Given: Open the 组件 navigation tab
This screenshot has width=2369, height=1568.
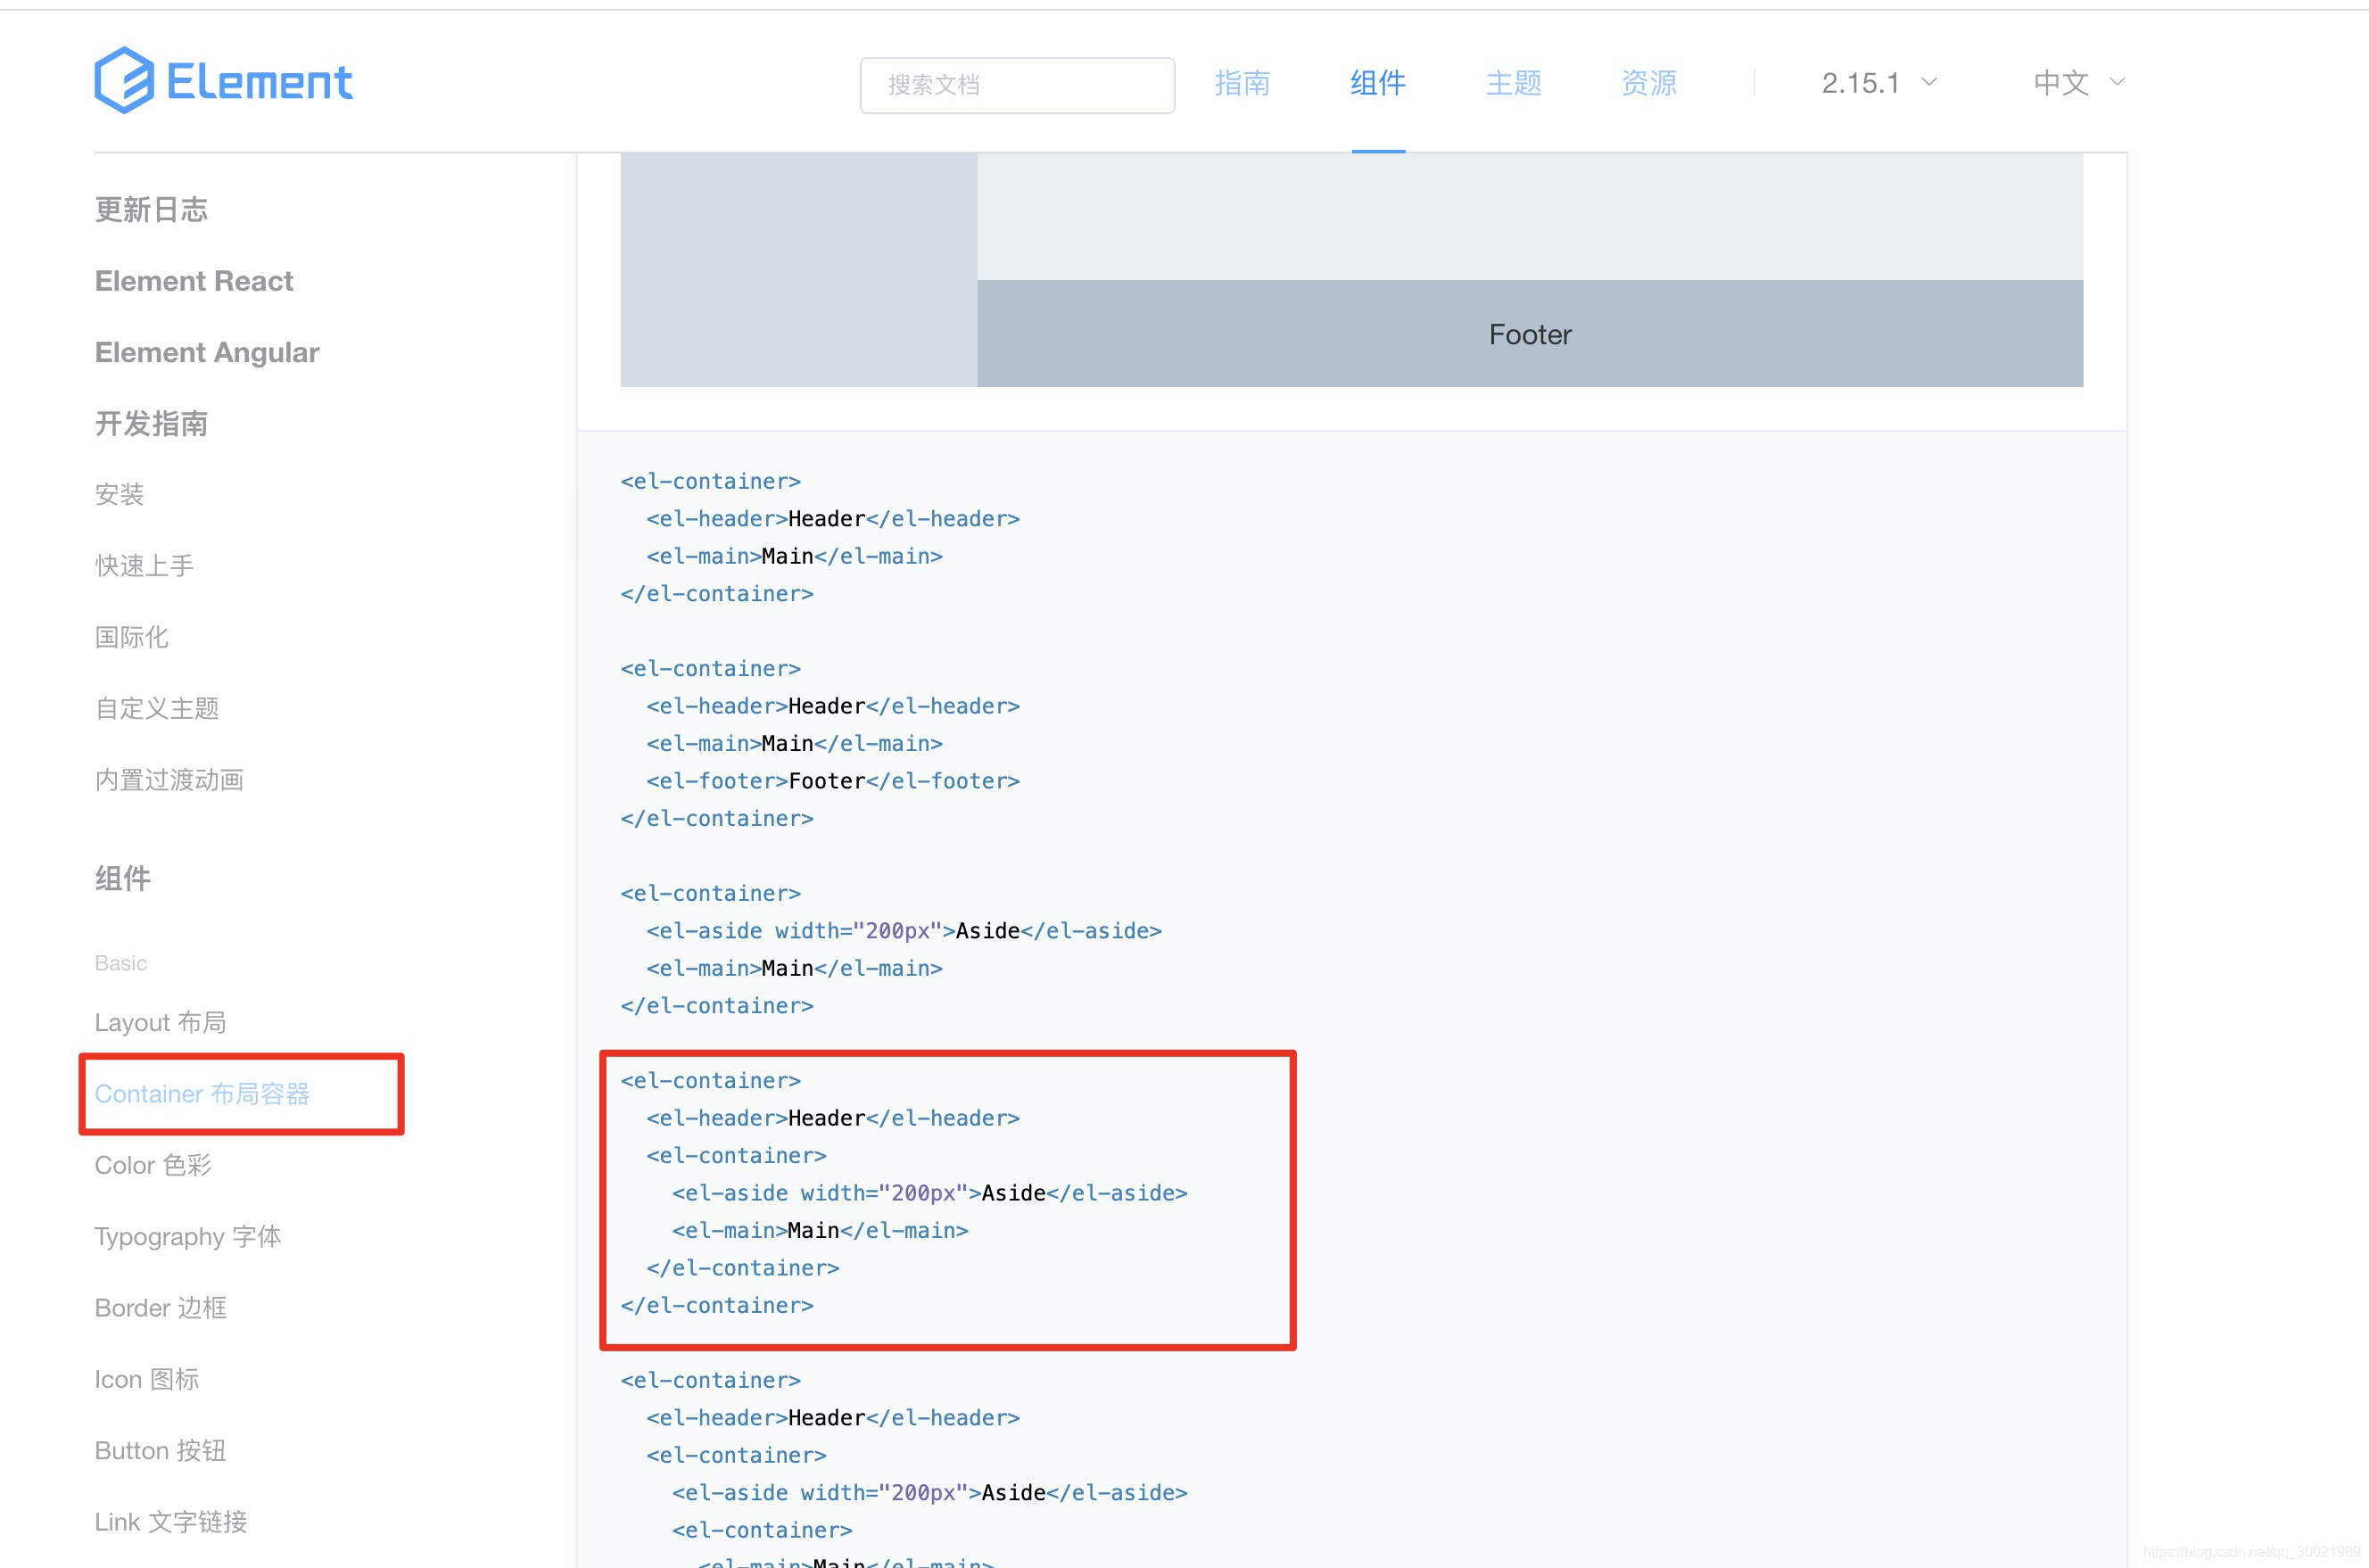Looking at the screenshot, I should (x=1378, y=83).
